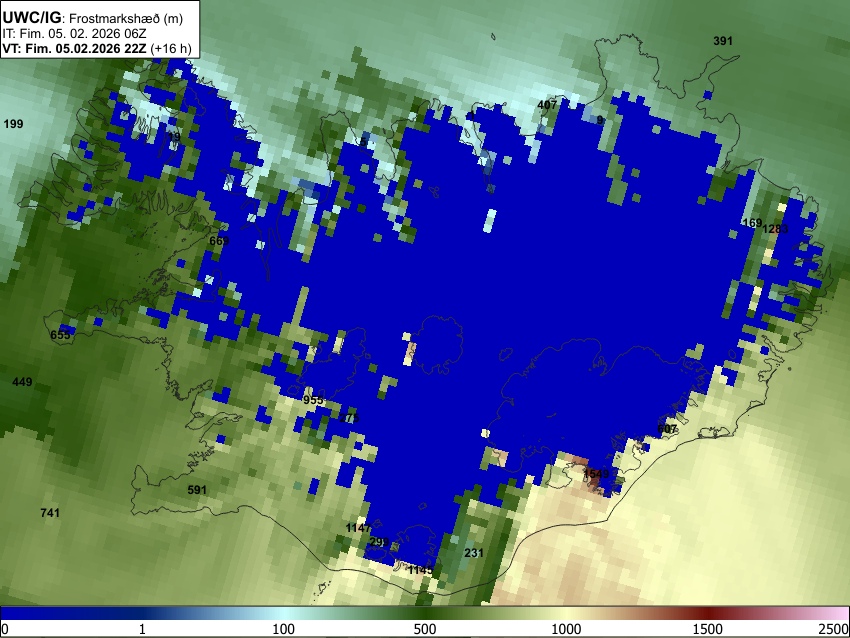Click the map value 231 in the south
Screen dimensions: 850x638
point(474,553)
